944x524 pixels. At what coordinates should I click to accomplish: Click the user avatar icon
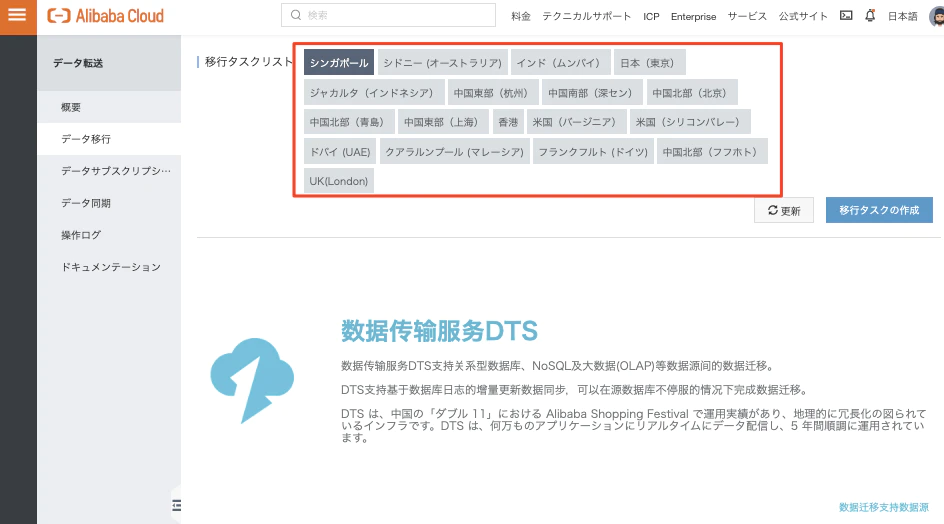click(x=936, y=16)
